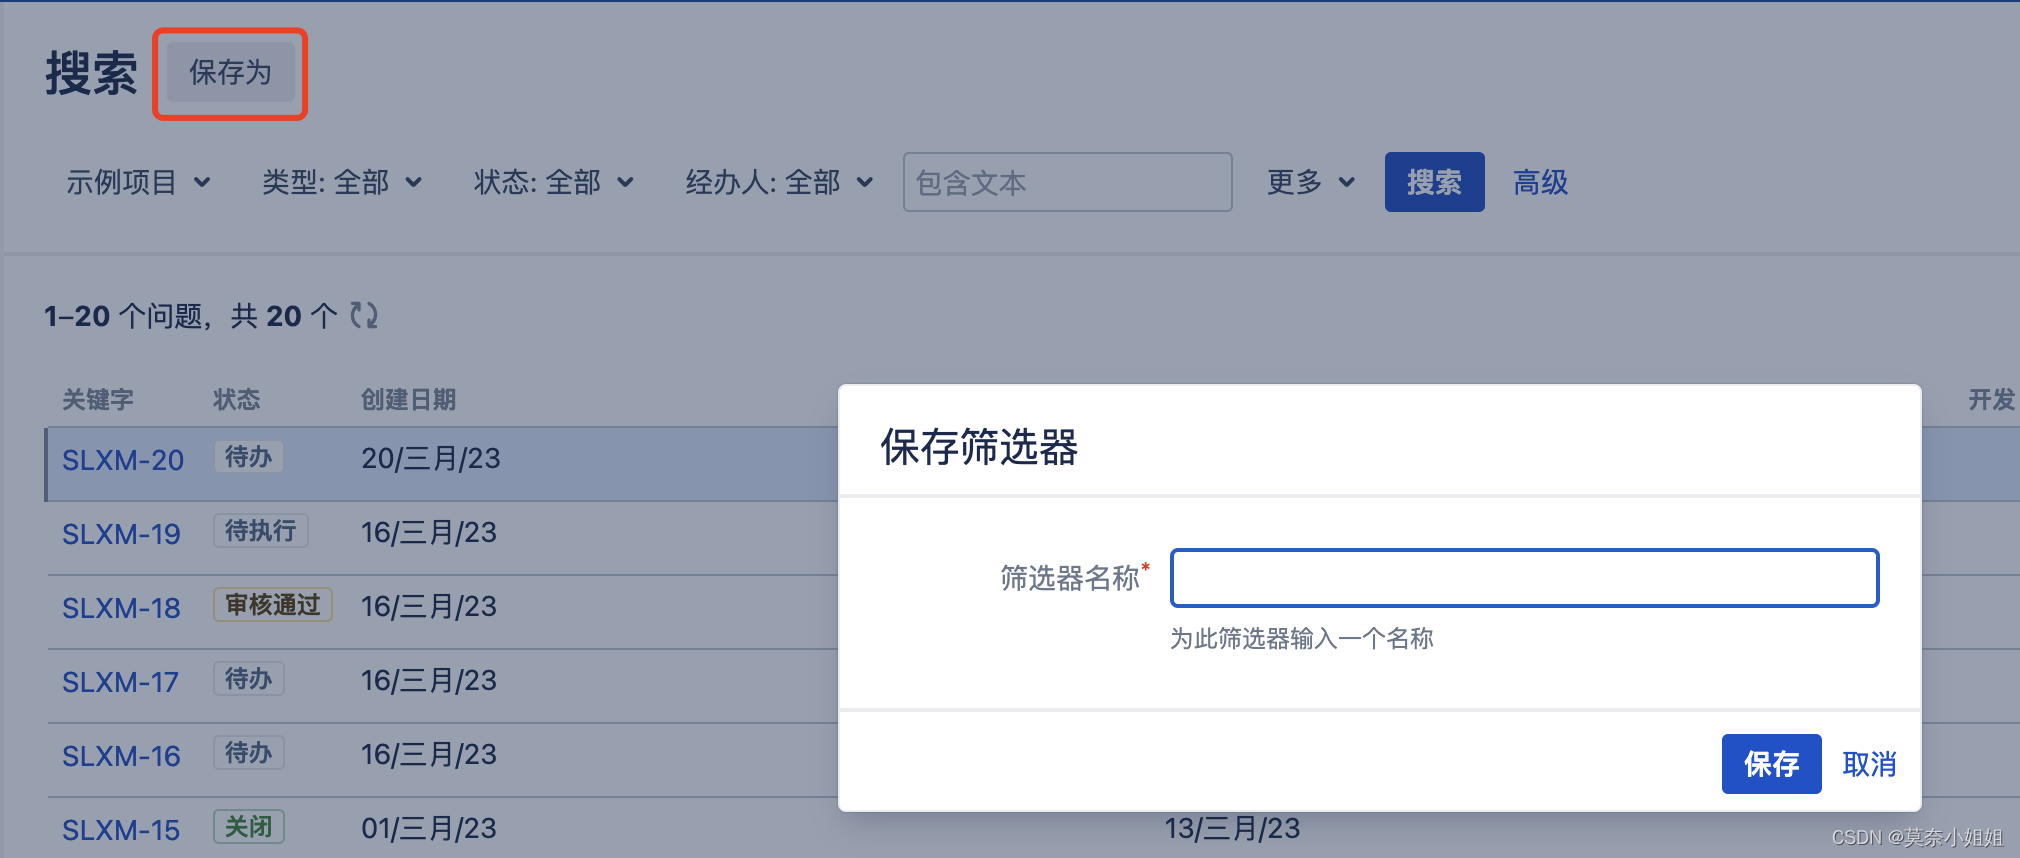Click the 13/三月/23 date cell
Screen dimensions: 2020x858
point(1232,828)
